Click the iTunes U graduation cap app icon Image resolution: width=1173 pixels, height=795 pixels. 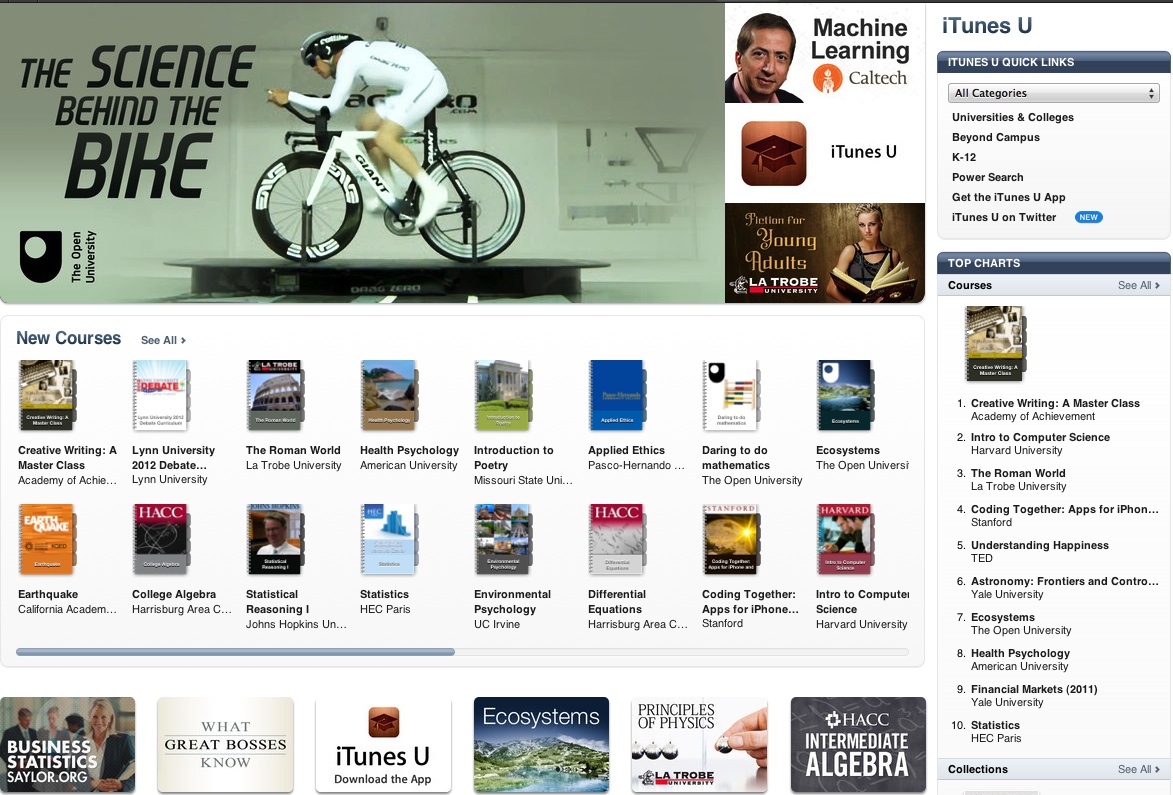pyautogui.click(x=774, y=153)
